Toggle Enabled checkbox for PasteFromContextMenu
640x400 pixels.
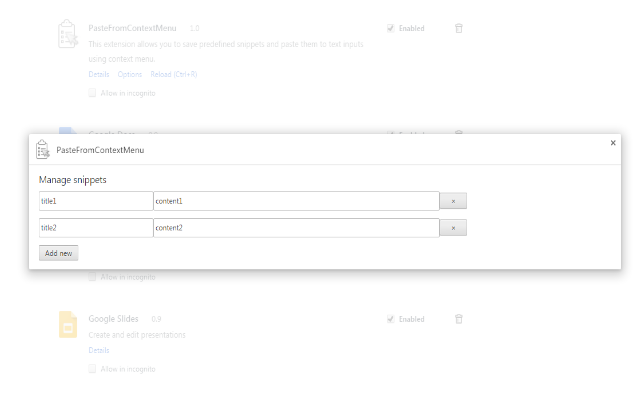pyautogui.click(x=391, y=28)
